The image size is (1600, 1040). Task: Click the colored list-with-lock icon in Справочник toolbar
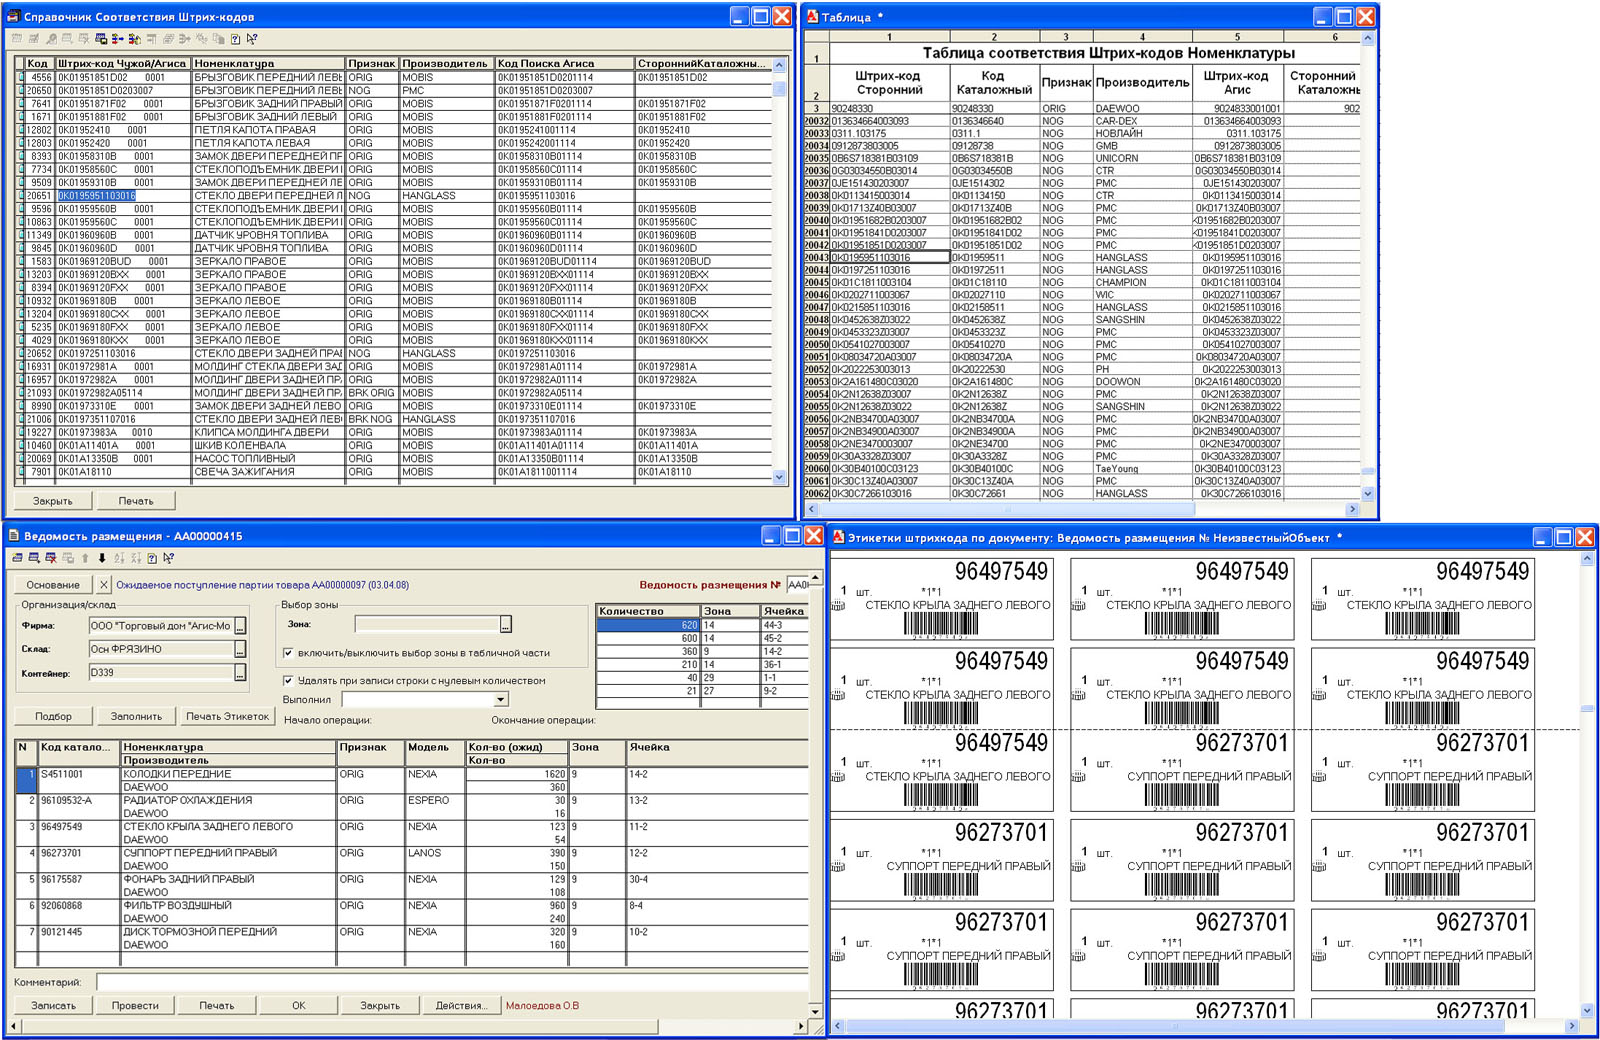click(134, 39)
